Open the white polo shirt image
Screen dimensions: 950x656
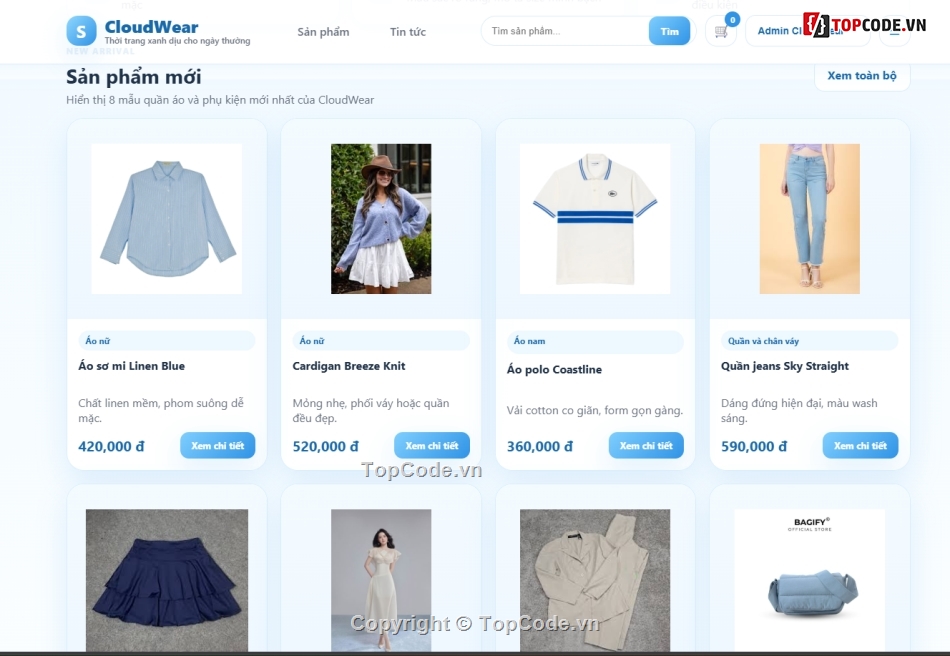coord(595,219)
